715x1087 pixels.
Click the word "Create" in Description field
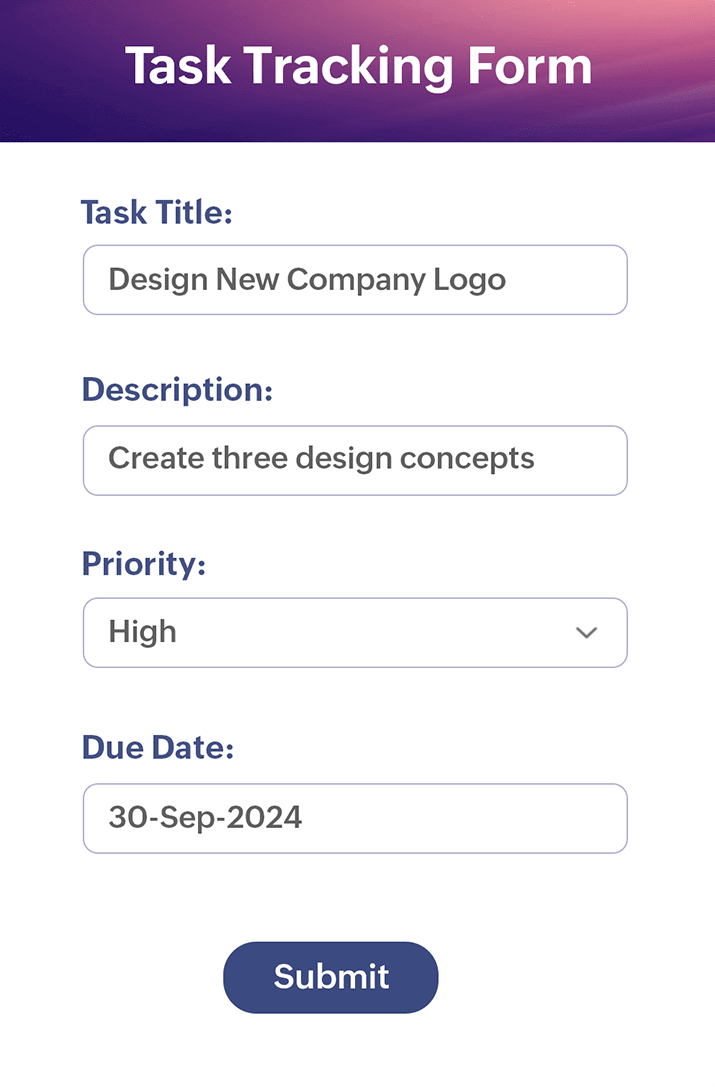155,459
